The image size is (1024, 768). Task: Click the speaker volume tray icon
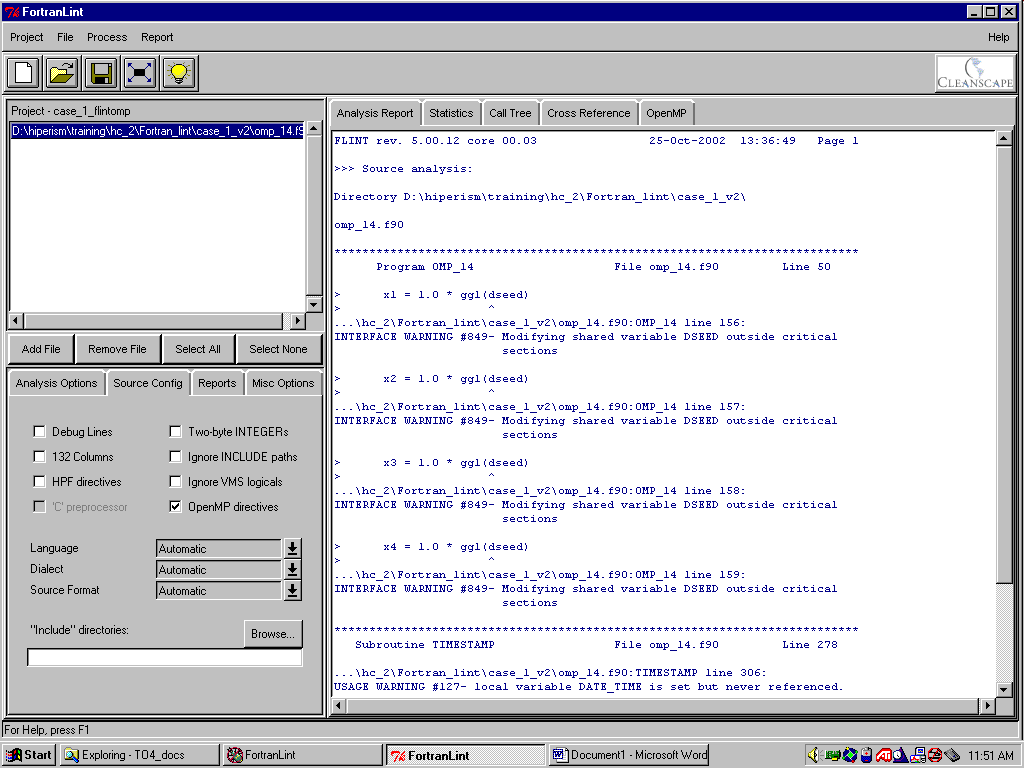(812, 755)
